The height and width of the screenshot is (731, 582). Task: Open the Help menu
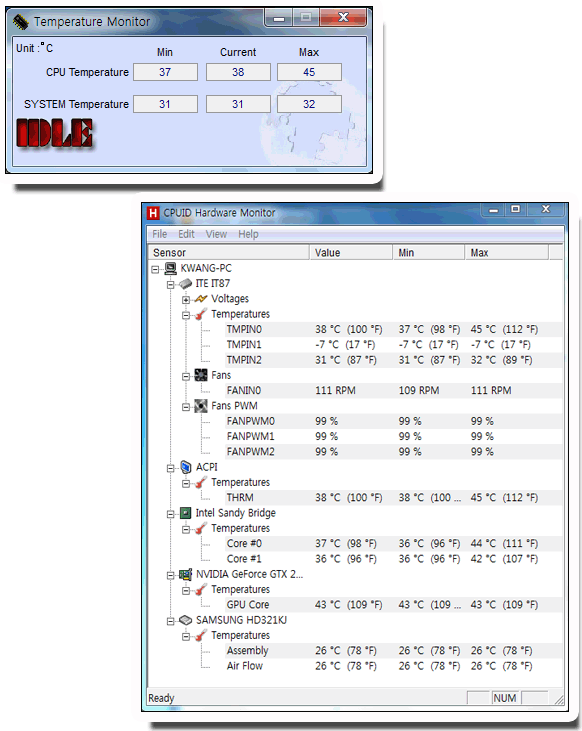(x=248, y=234)
